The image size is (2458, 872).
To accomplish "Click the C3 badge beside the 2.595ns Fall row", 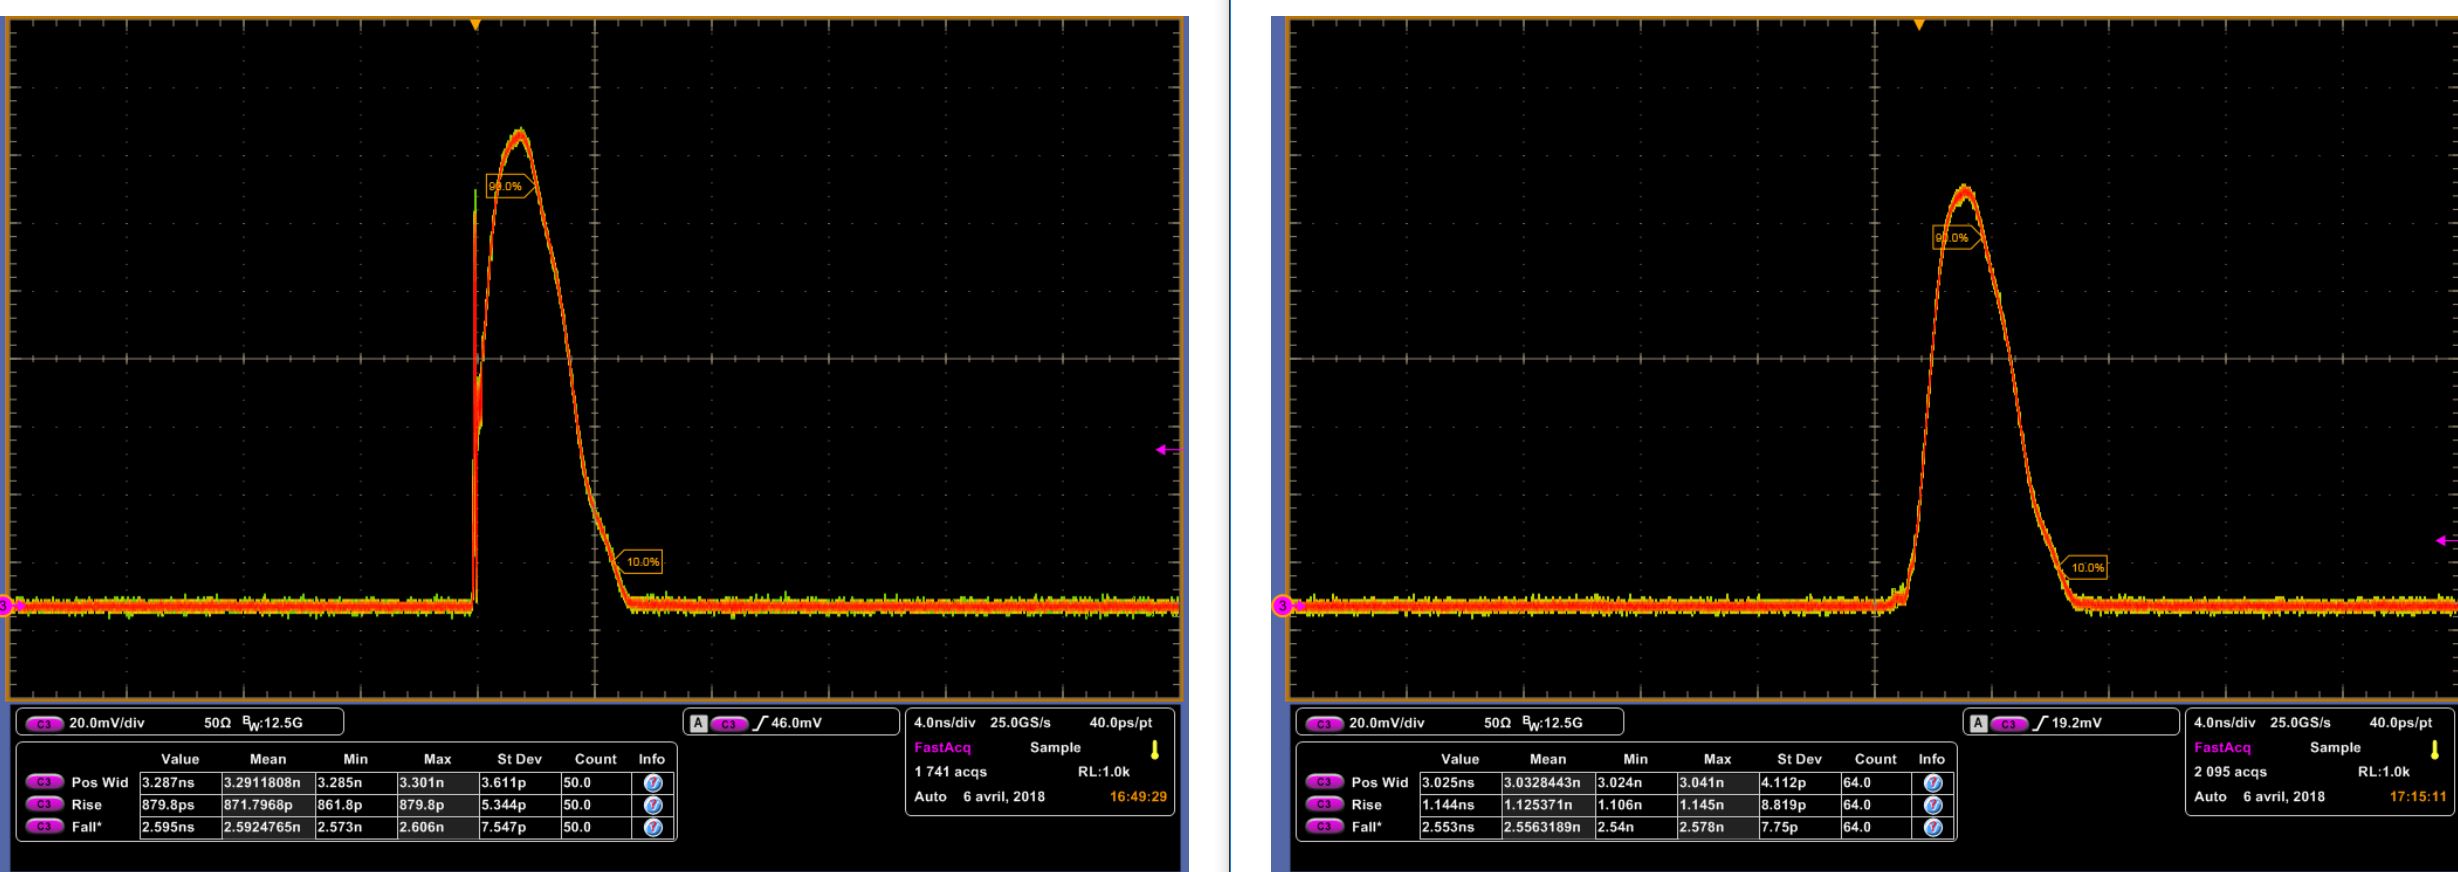I will [44, 828].
